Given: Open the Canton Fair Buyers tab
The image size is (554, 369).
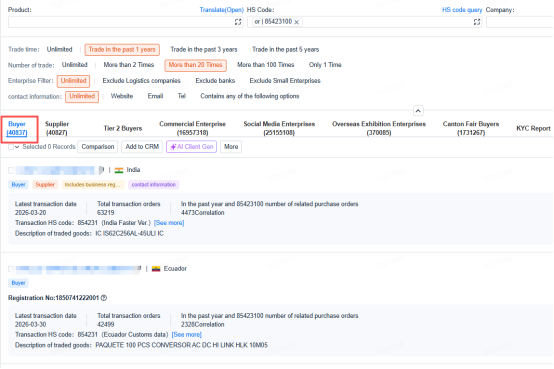Looking at the screenshot, I should (x=471, y=128).
